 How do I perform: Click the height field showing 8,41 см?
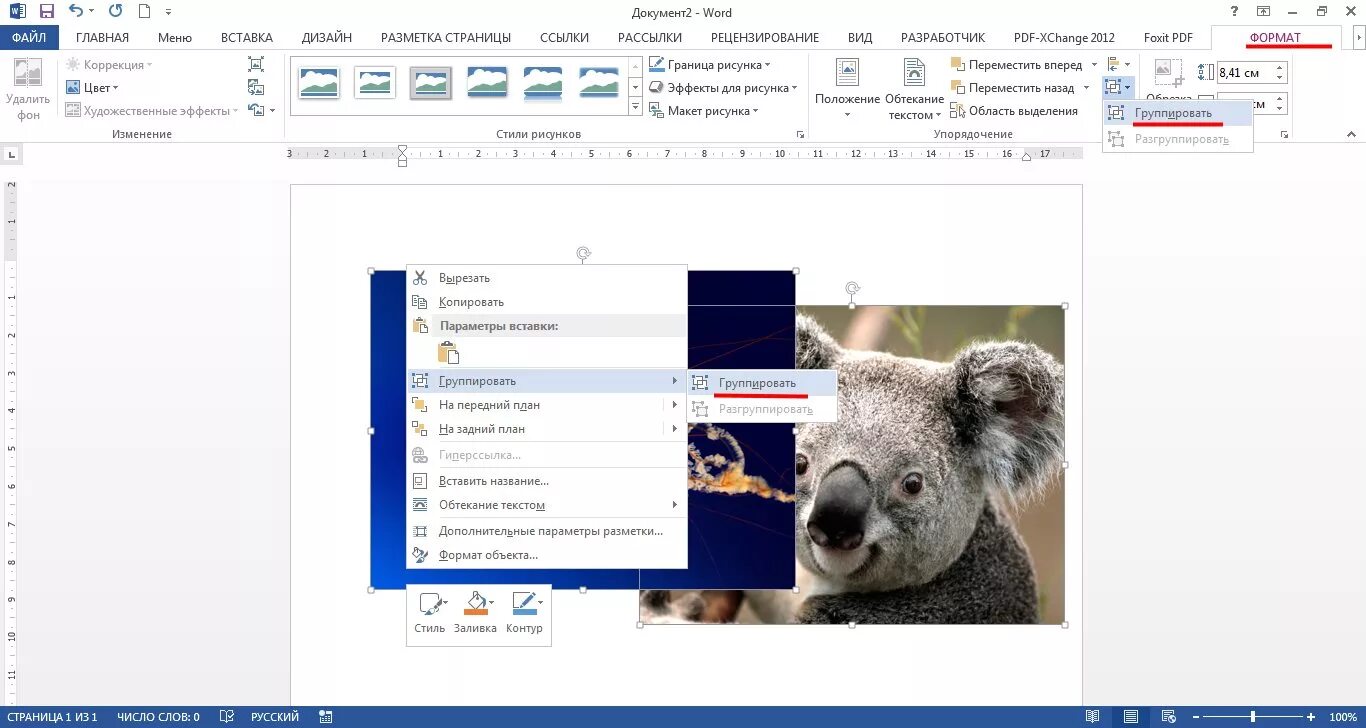pyautogui.click(x=1244, y=72)
